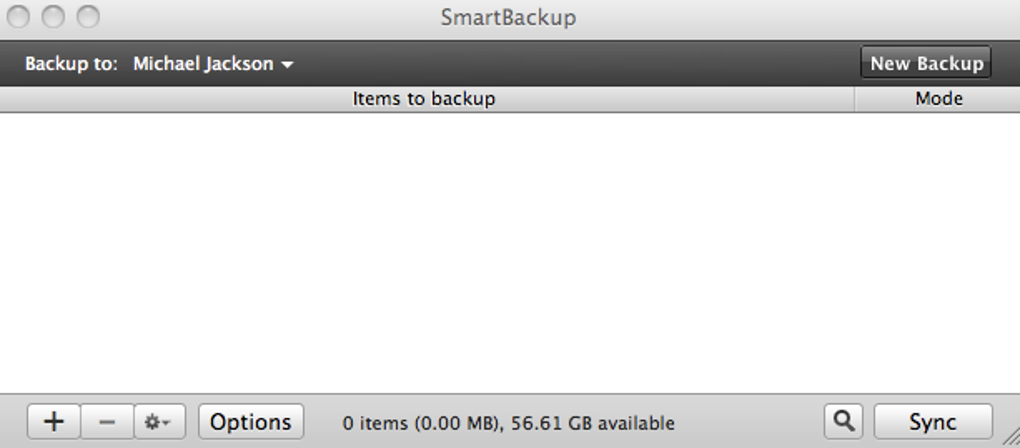This screenshot has height=448, width=1020.
Task: Click the SmartBackup window title
Action: pos(508,18)
